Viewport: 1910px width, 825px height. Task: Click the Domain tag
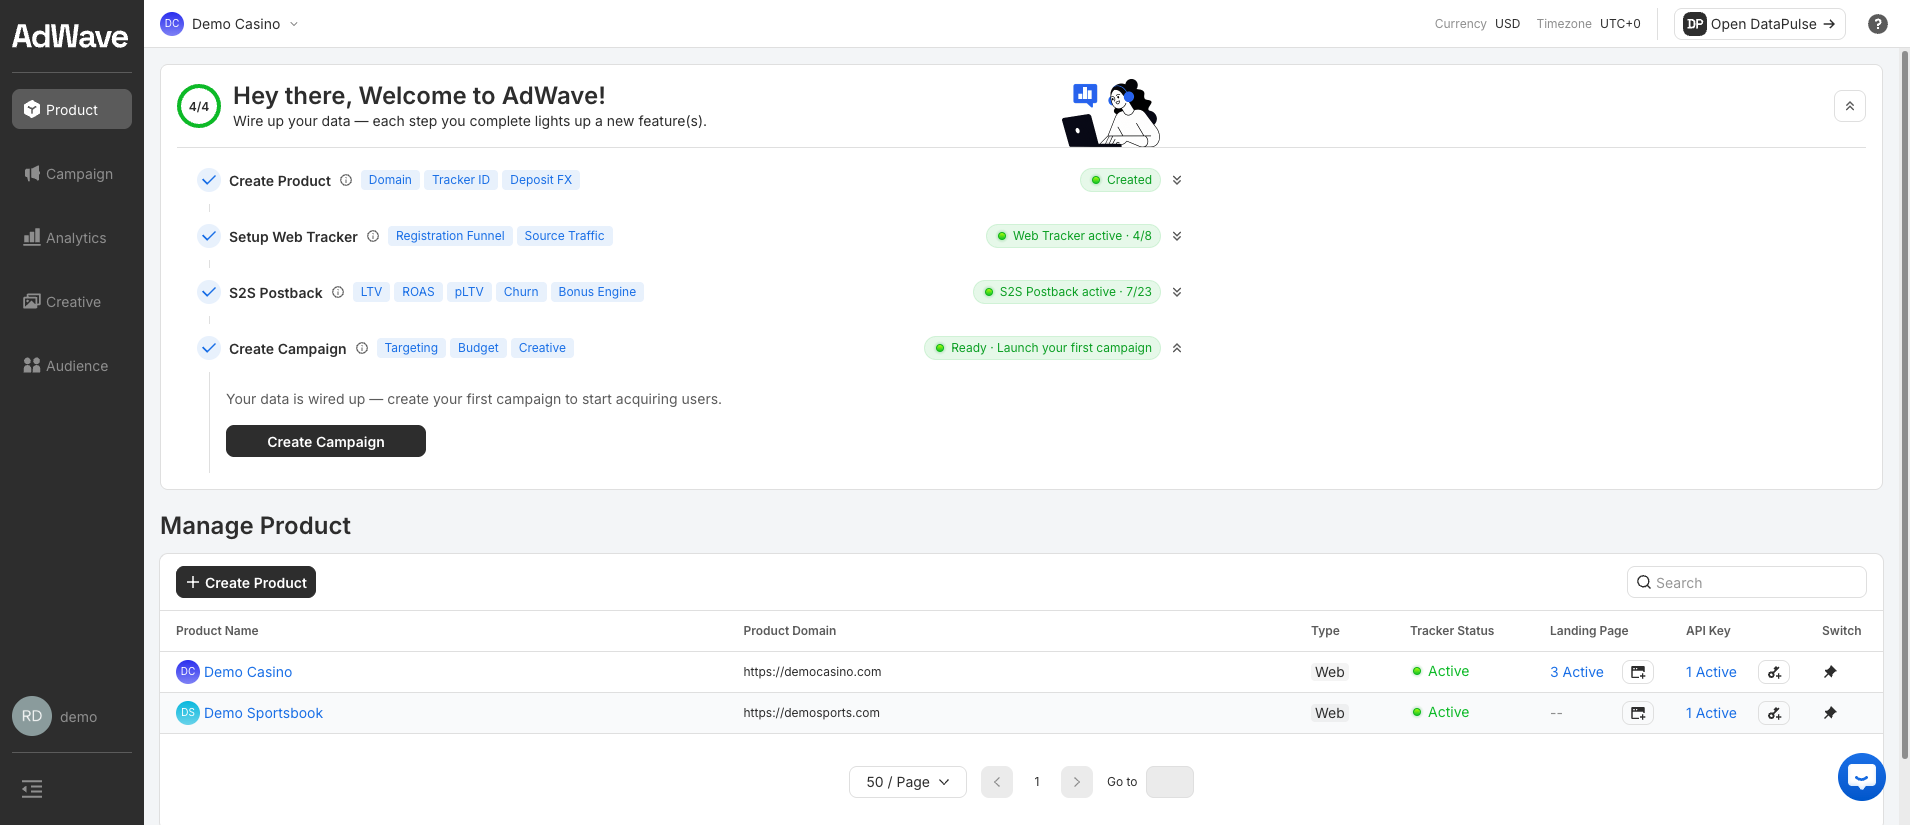pos(390,180)
